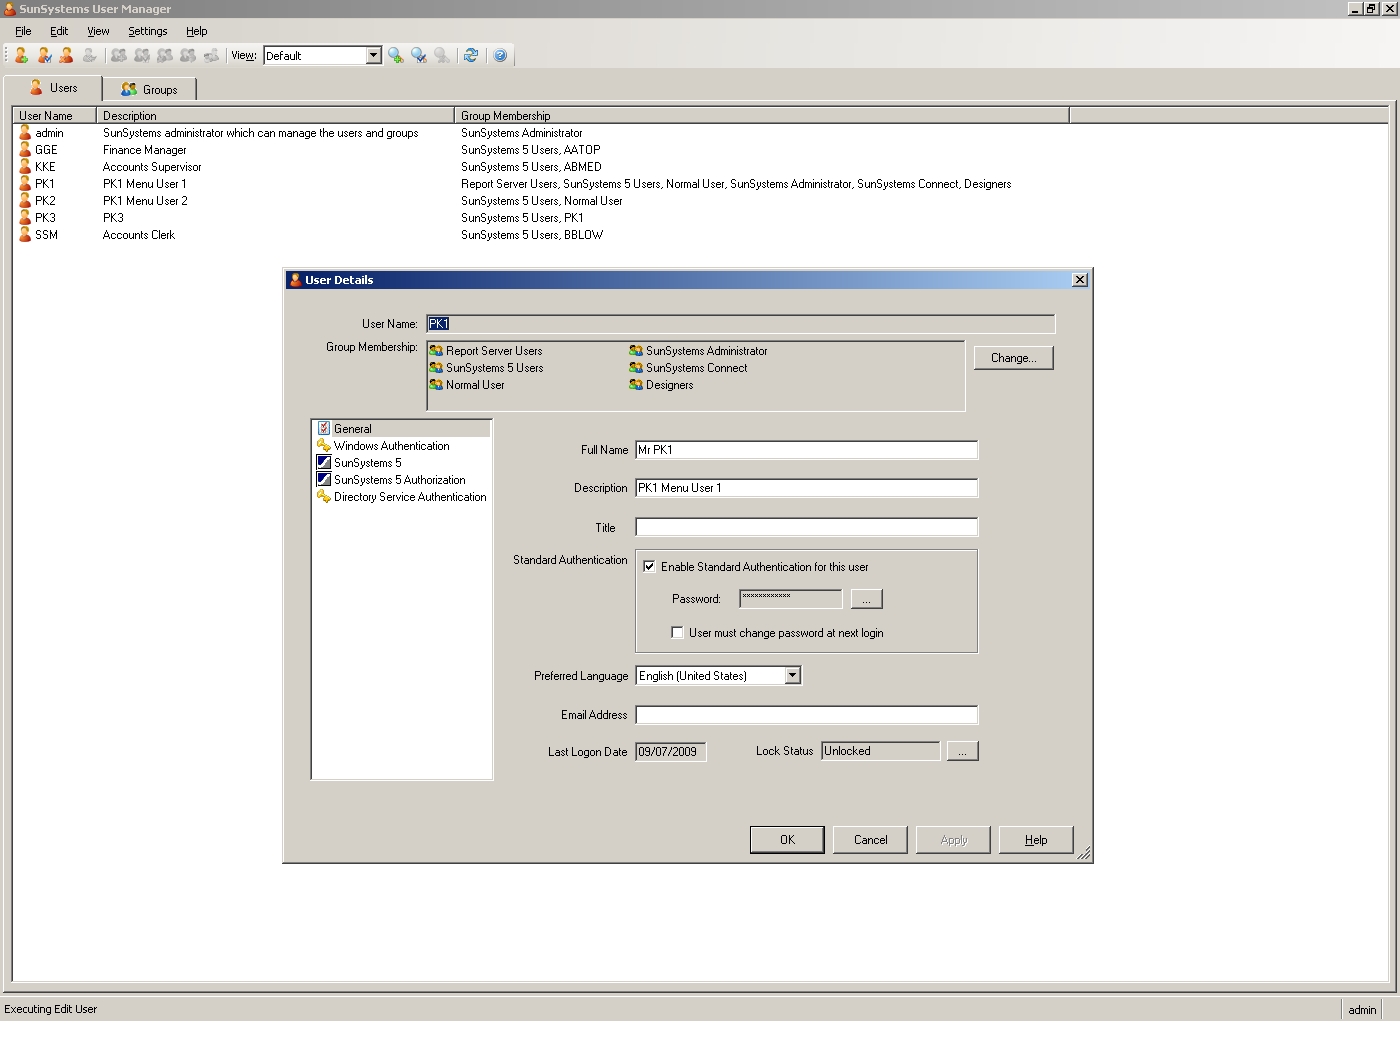Open the View menu
This screenshot has width=1400, height=1050.
[98, 31]
